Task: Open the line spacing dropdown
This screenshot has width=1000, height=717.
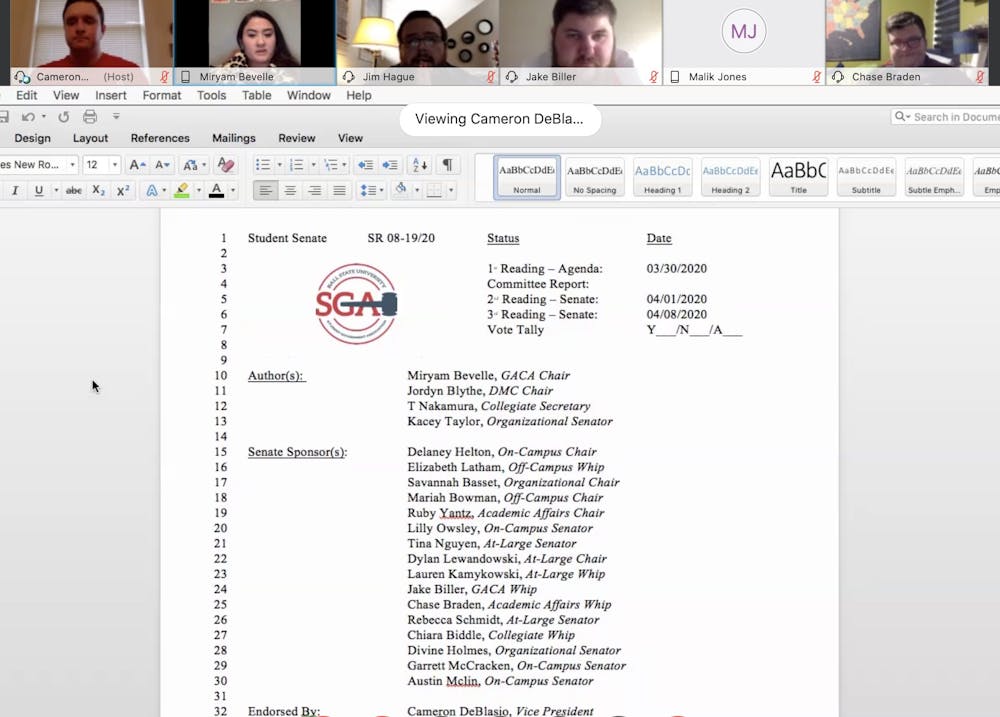Action: point(381,191)
